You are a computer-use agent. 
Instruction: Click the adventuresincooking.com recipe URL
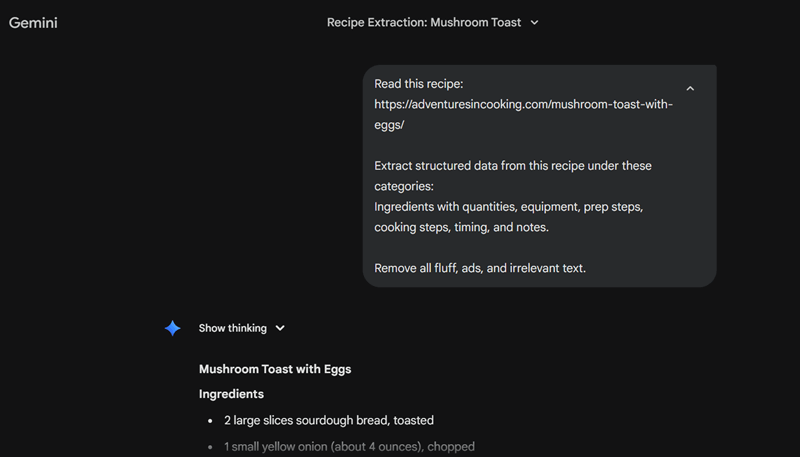pyautogui.click(x=523, y=104)
